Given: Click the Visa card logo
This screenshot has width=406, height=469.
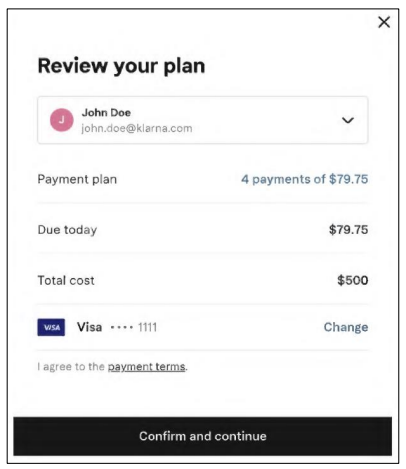Looking at the screenshot, I should (51, 327).
